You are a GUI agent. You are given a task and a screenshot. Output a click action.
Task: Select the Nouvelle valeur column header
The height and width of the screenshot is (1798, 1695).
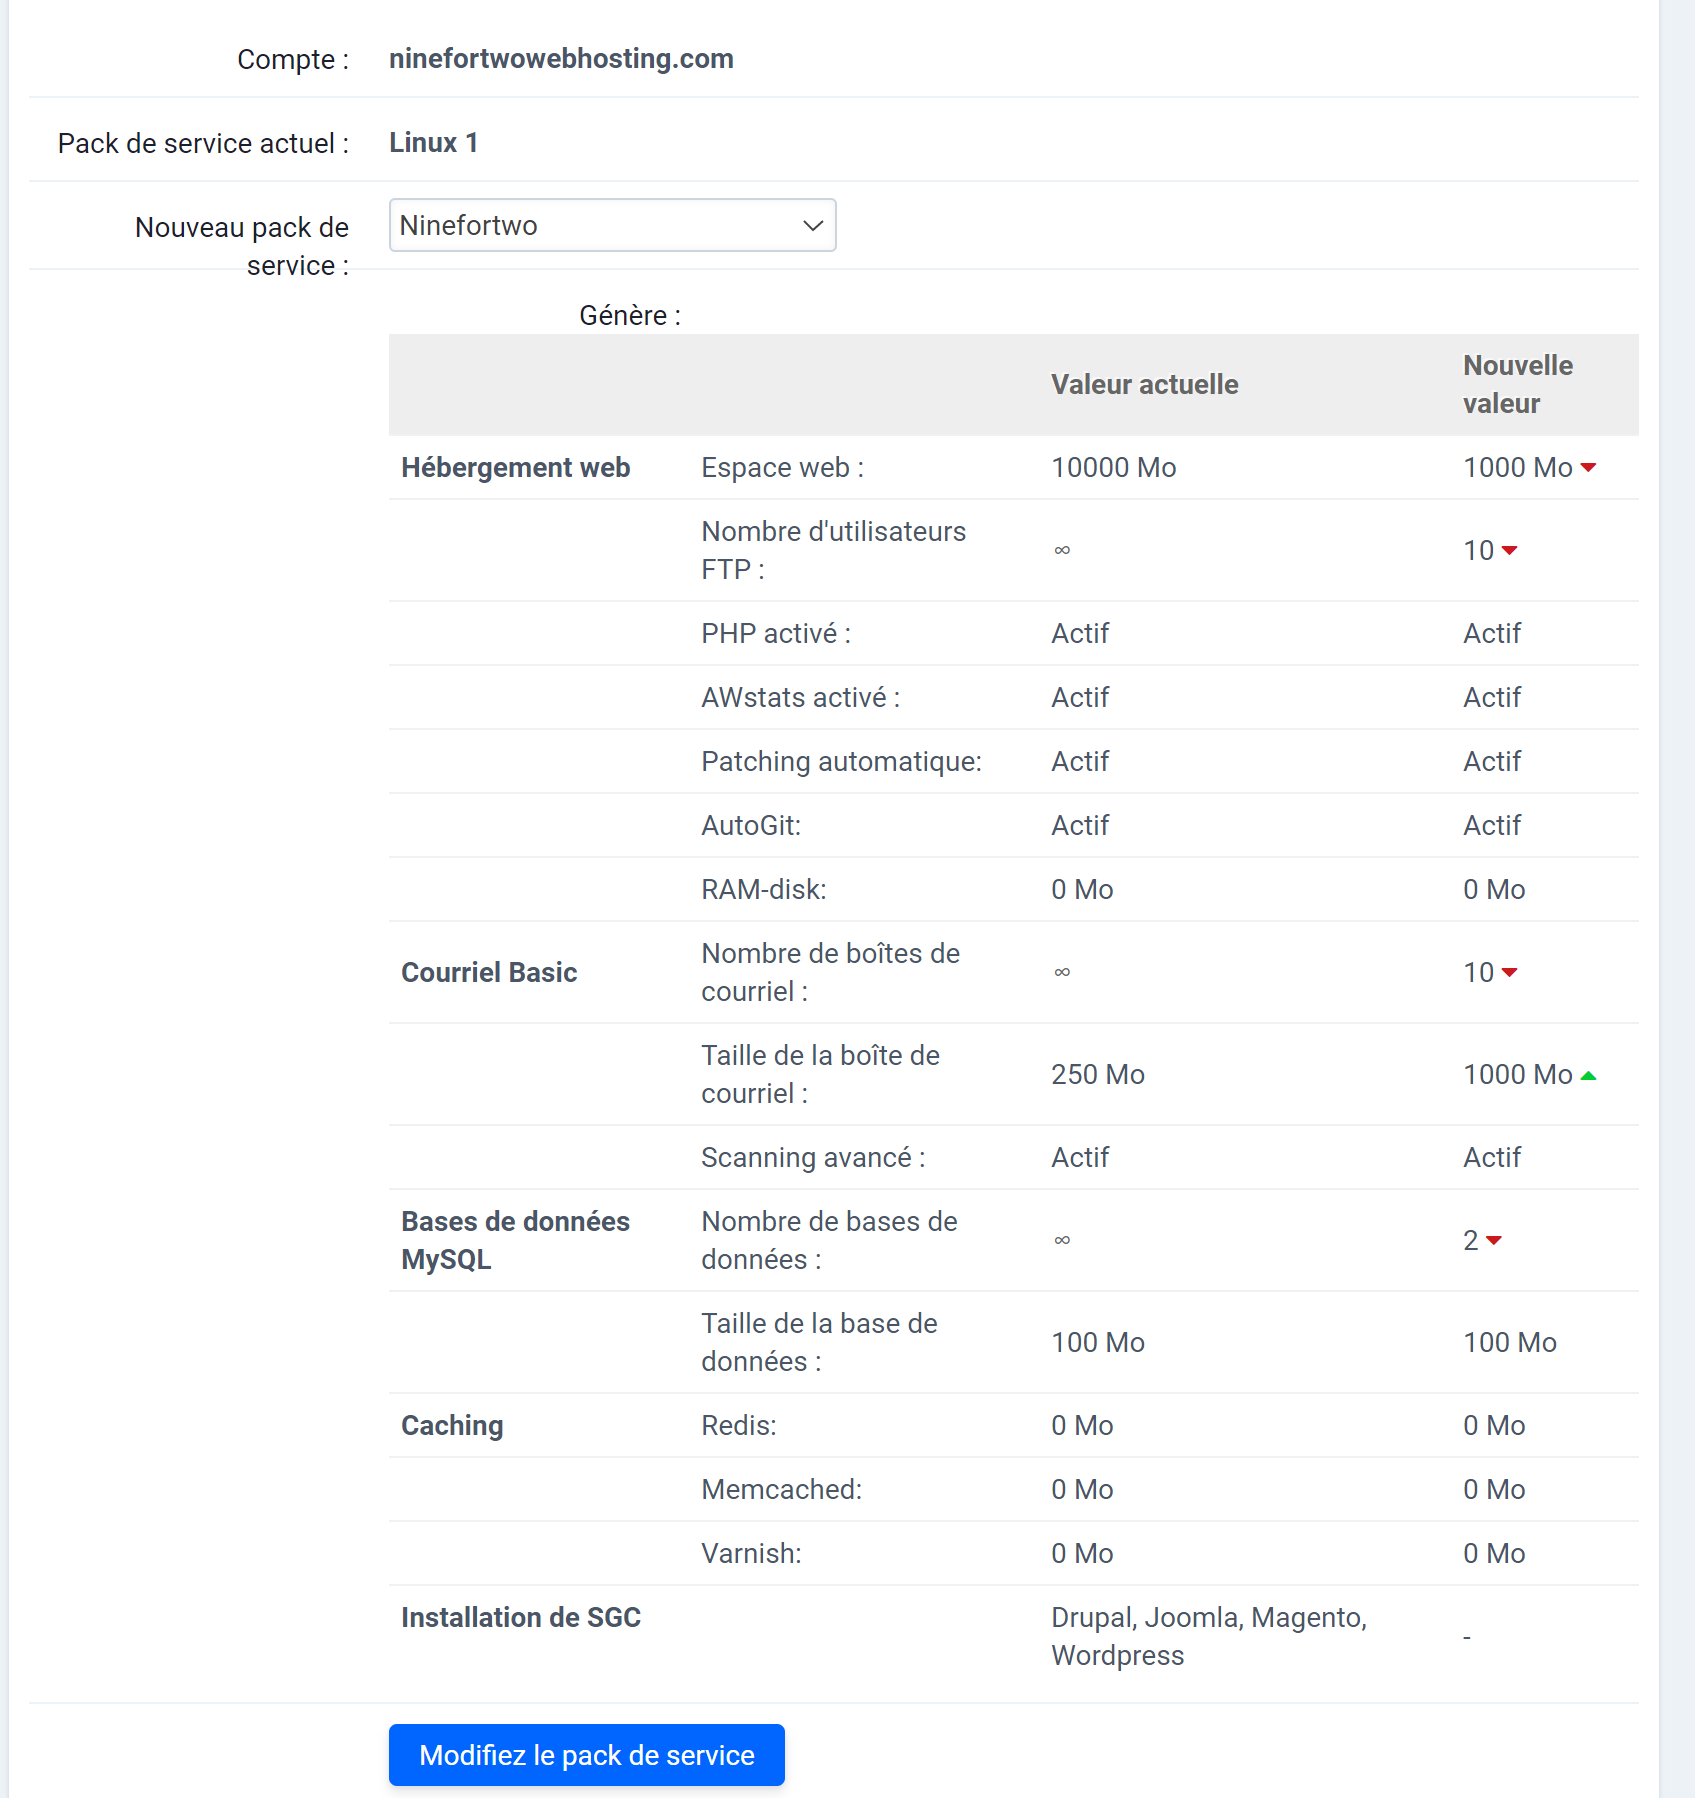click(x=1517, y=384)
